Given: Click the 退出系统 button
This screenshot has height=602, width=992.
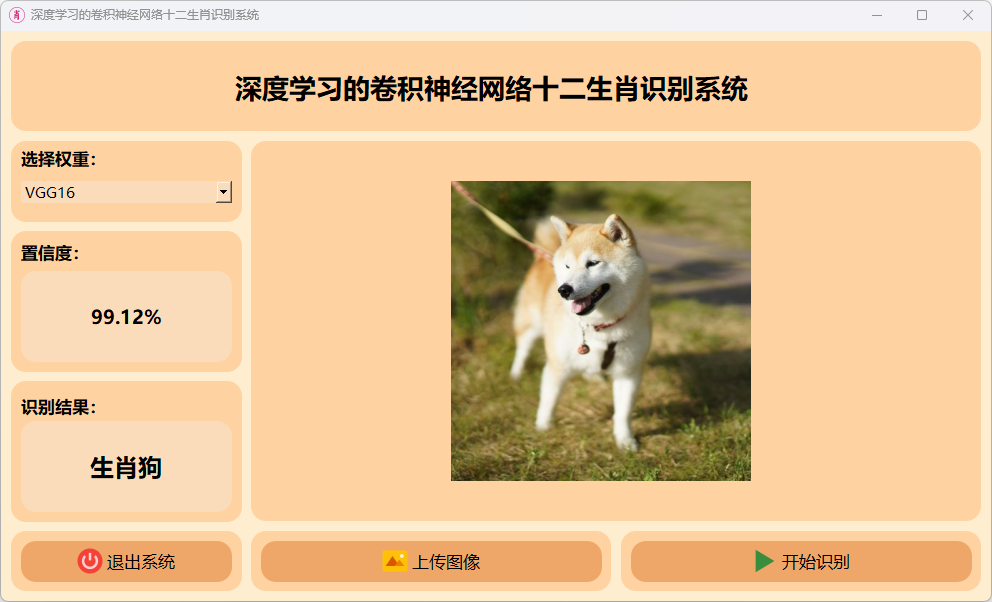Looking at the screenshot, I should [x=127, y=561].
